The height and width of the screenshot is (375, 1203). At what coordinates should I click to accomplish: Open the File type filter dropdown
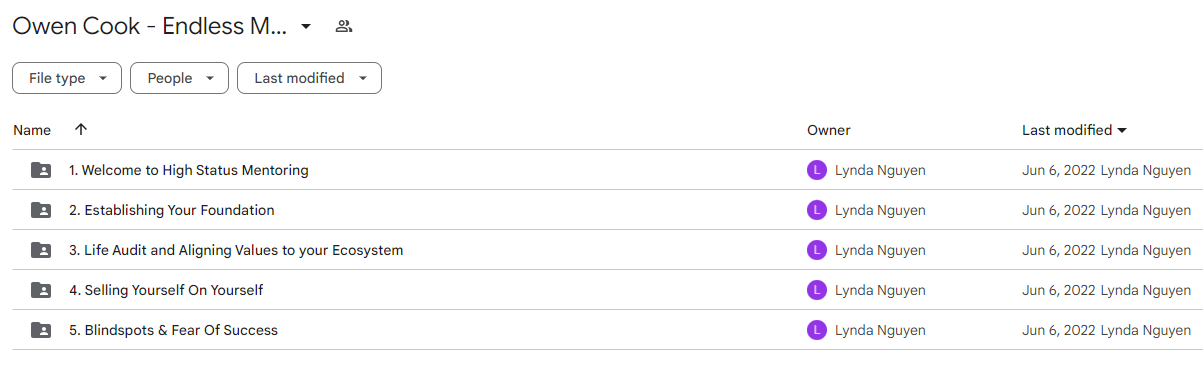point(67,78)
